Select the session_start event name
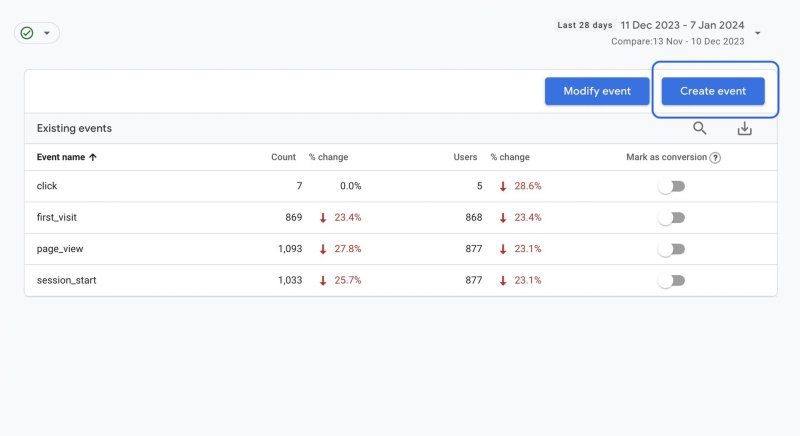Image resolution: width=800 pixels, height=436 pixels. [x=66, y=280]
